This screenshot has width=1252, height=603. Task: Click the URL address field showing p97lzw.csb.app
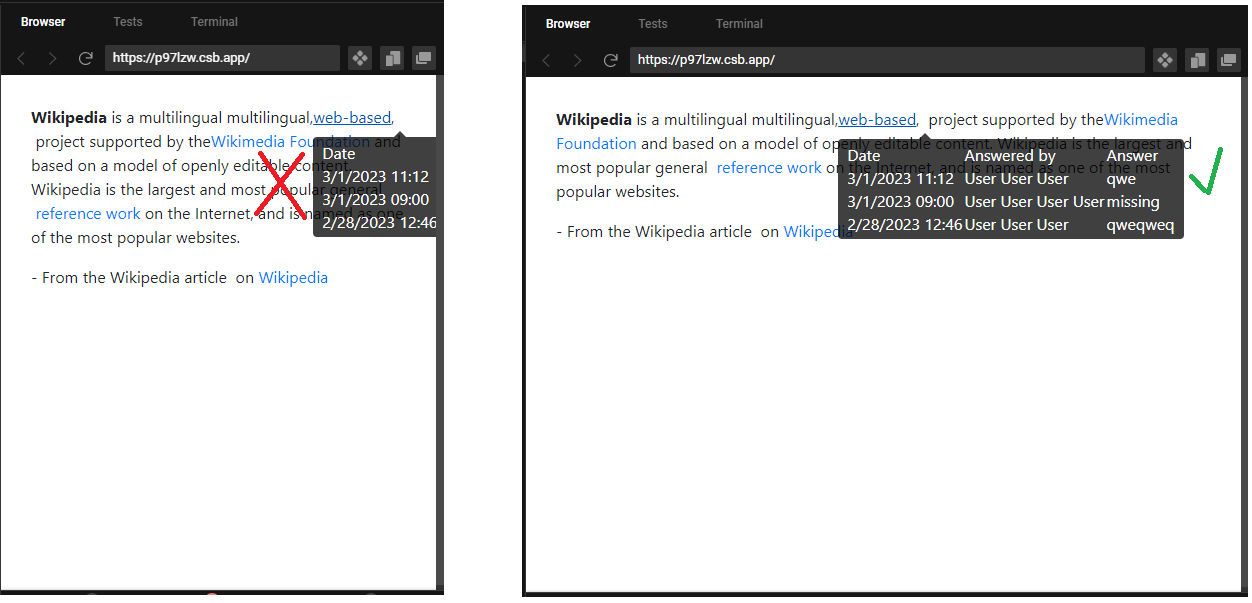tap(222, 58)
